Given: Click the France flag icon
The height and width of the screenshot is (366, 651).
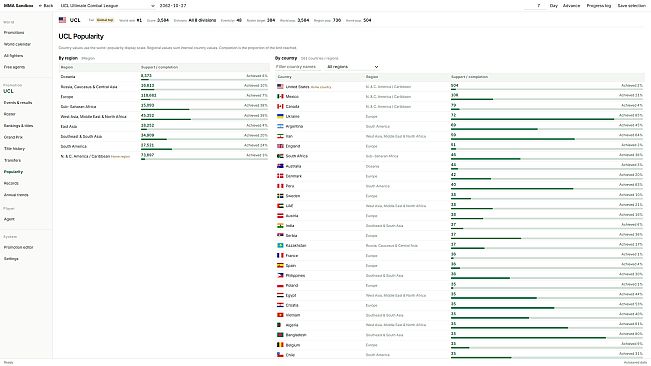Looking at the screenshot, I should tap(280, 255).
